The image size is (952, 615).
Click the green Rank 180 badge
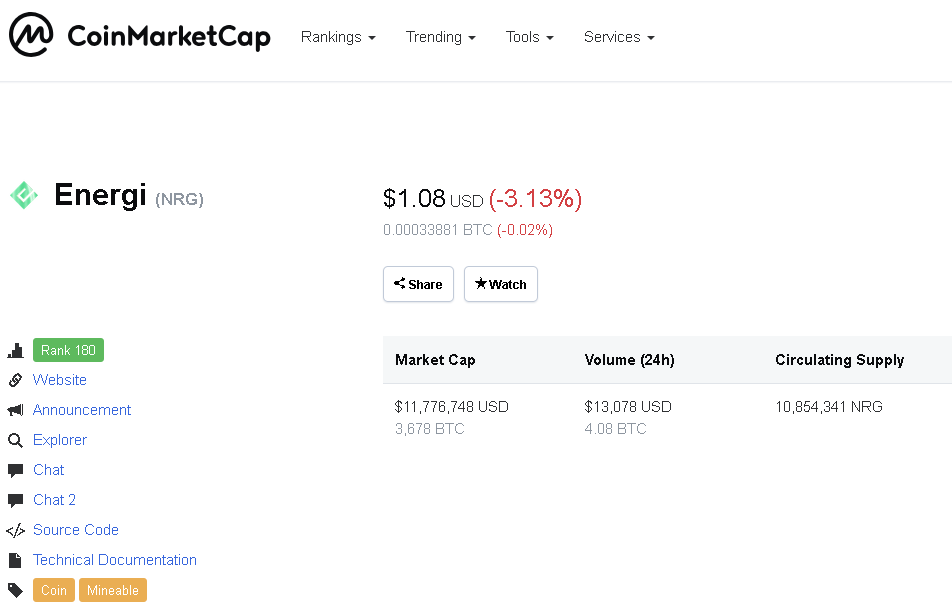[68, 350]
